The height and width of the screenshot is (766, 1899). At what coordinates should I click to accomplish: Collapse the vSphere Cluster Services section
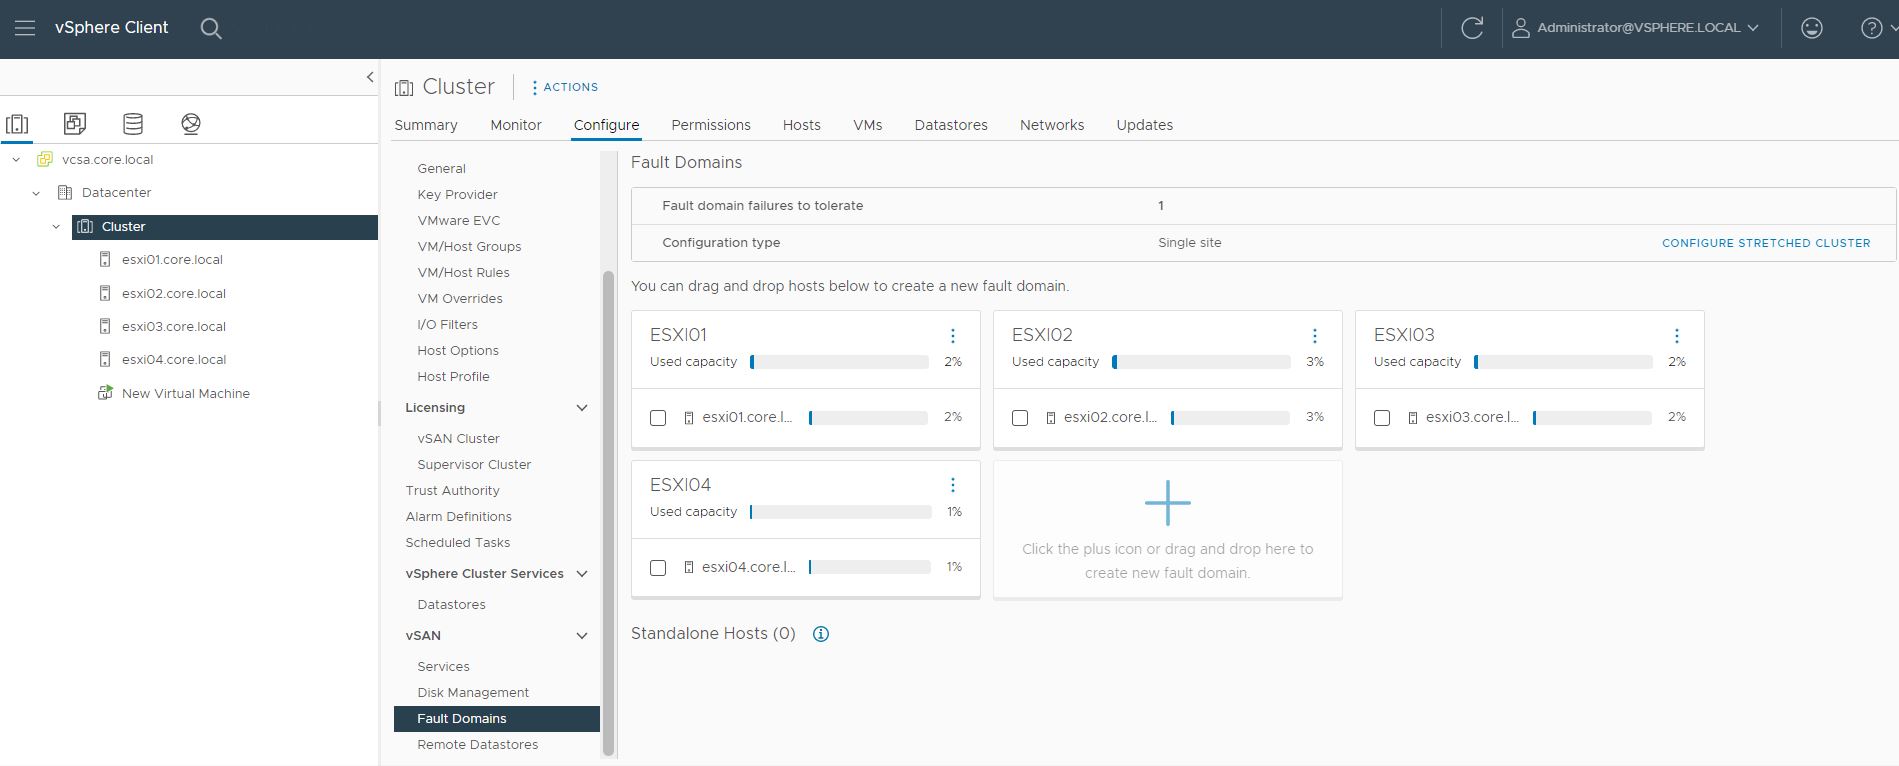[x=582, y=574]
